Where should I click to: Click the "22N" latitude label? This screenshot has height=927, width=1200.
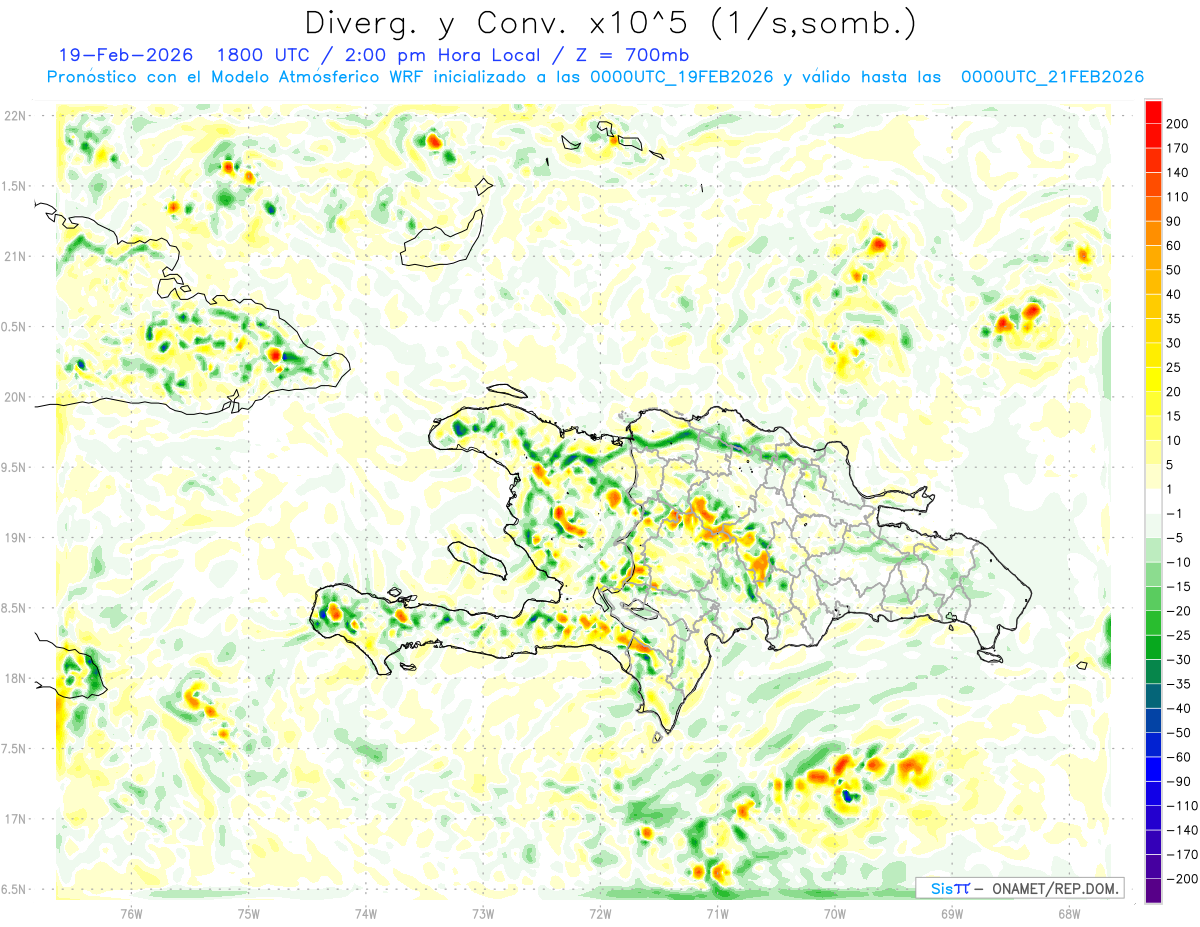tap(15, 116)
